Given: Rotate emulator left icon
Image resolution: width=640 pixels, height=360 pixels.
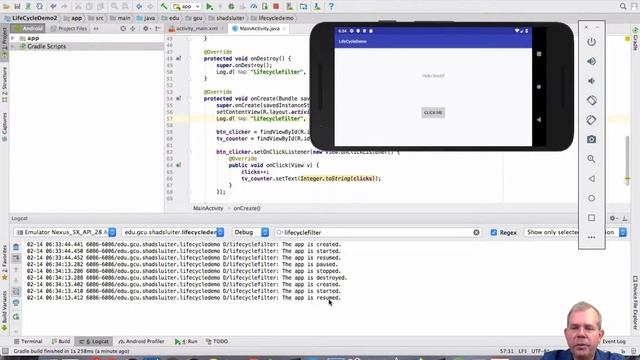Looking at the screenshot, I should (591, 100).
